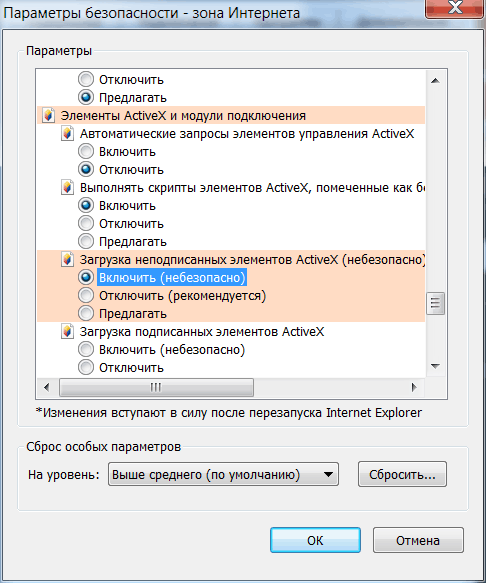486x583 pixels.
Task: Open the 'На уровень' dropdown 'Выше среднего (по умолчанию)'
Action: (223, 474)
